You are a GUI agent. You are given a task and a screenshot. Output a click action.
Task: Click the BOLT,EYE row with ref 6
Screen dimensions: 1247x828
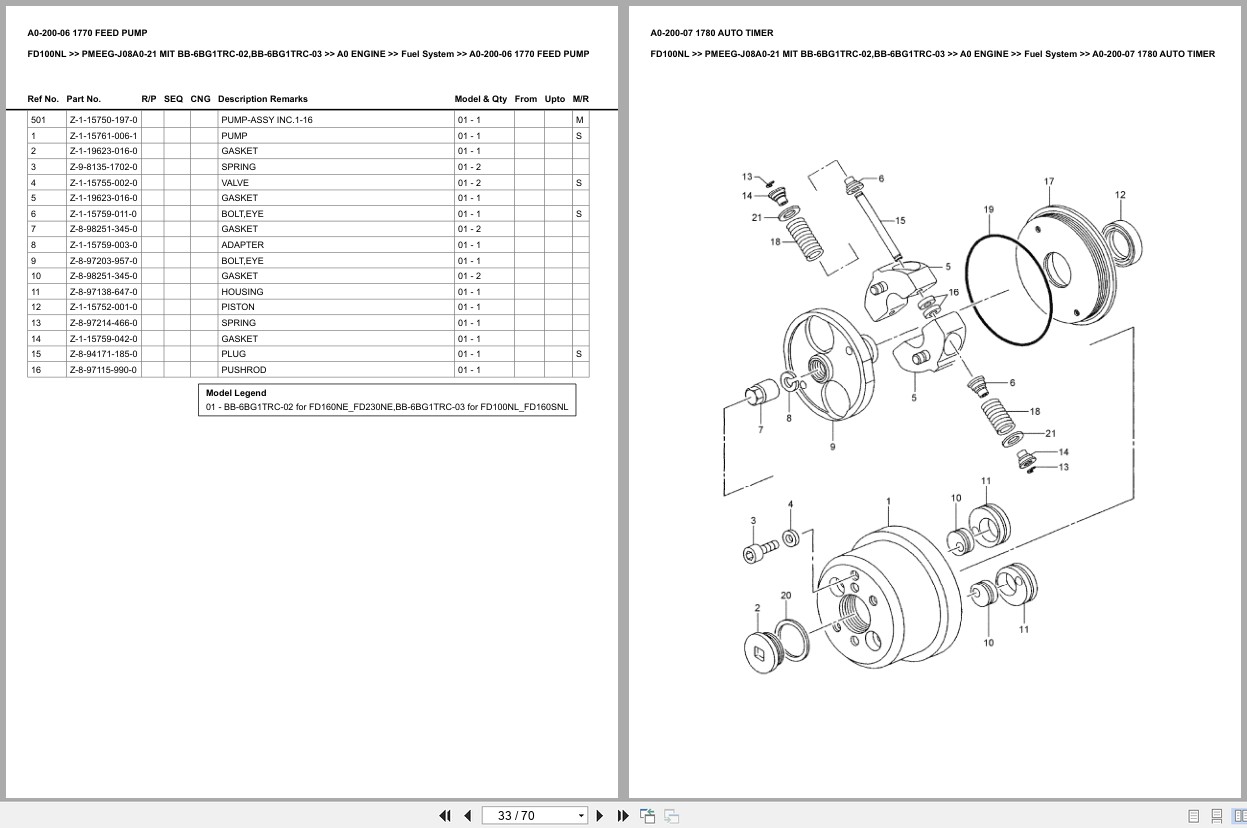tap(308, 214)
